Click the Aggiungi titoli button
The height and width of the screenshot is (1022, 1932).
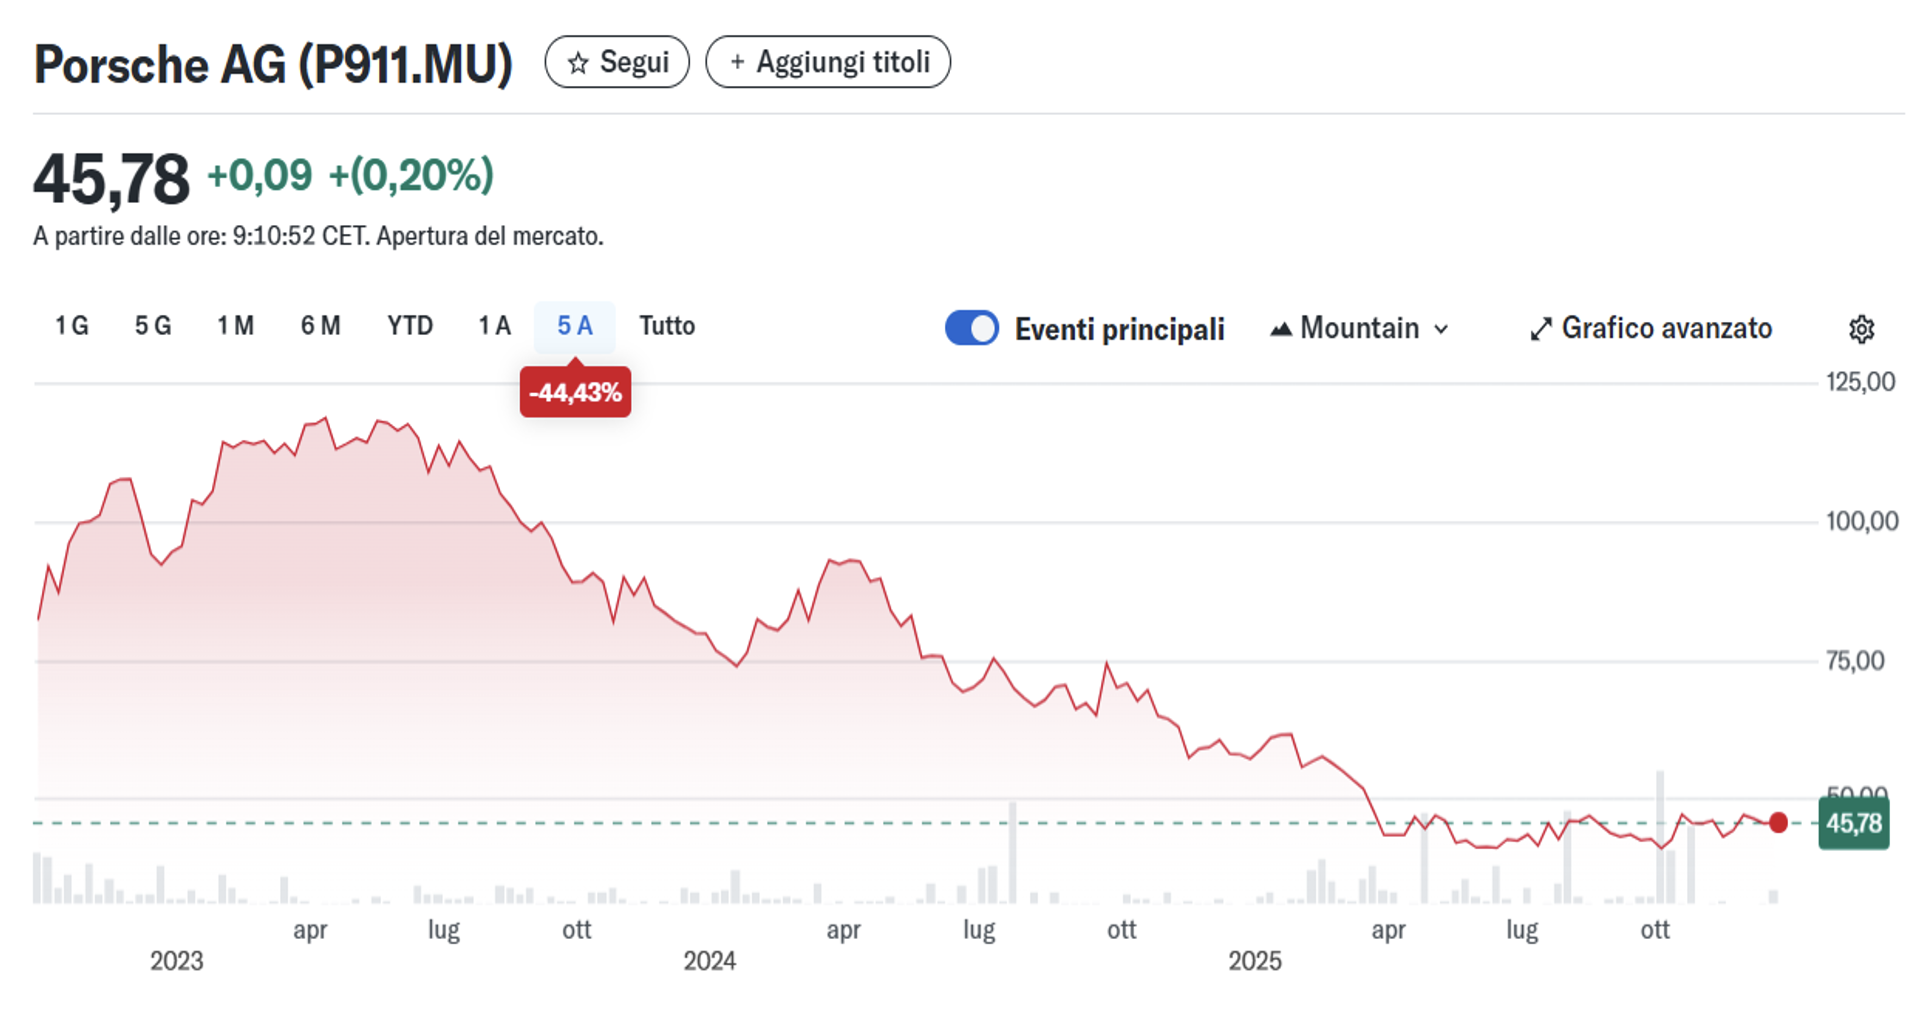(x=828, y=62)
